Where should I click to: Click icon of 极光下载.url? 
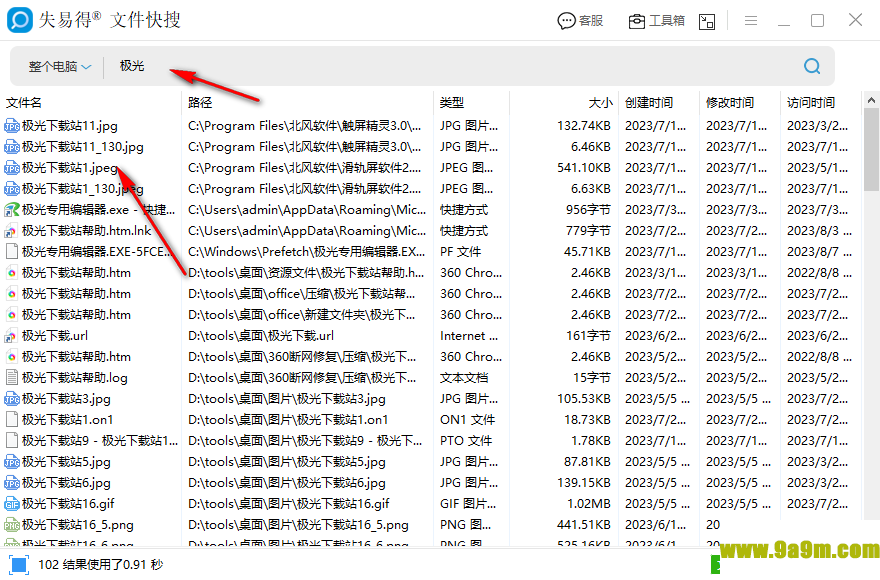coord(12,336)
